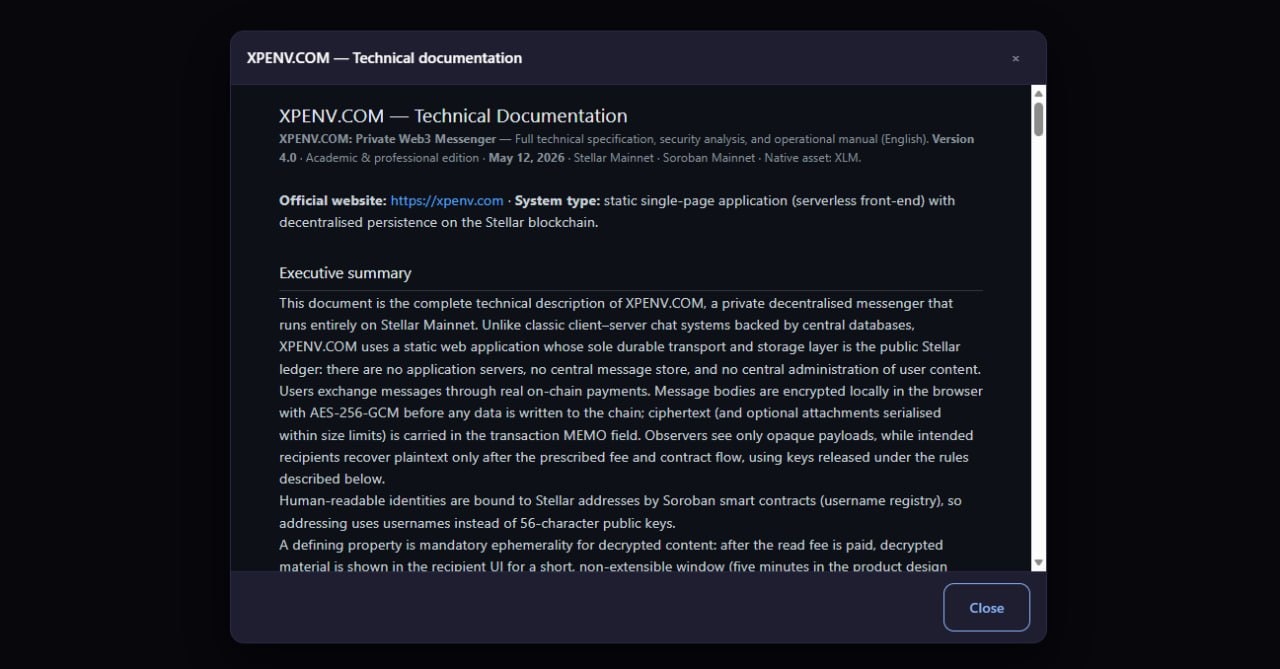Viewport: 1280px width, 669px height.
Task: Click the 'Executive summary' heading
Action: (345, 273)
